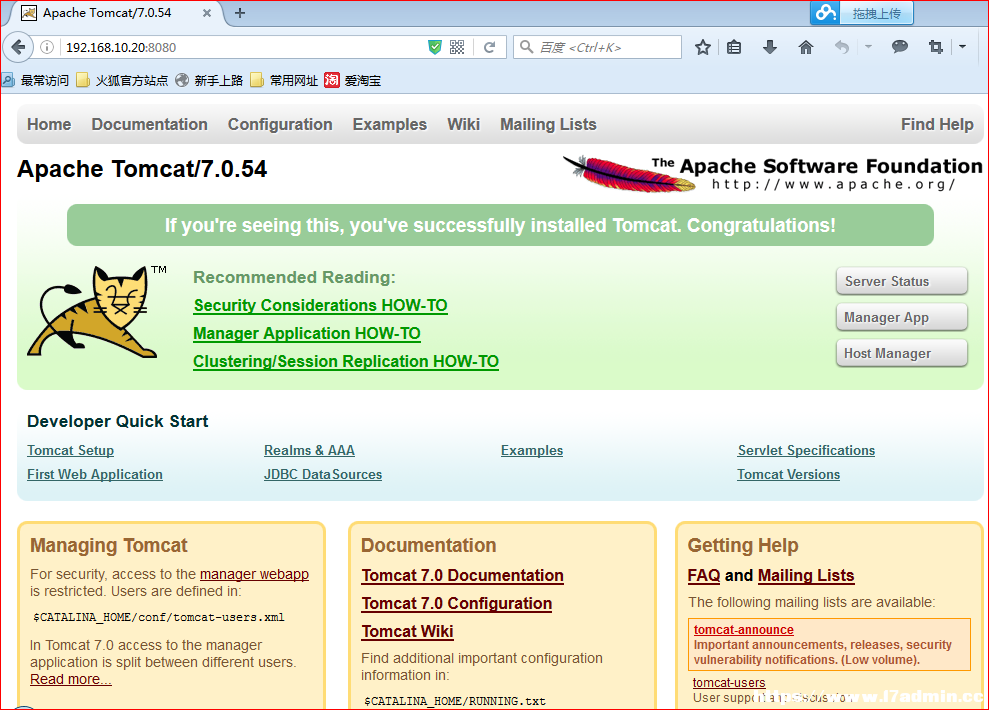
Task: Open the Wiki navigation item
Action: (464, 124)
